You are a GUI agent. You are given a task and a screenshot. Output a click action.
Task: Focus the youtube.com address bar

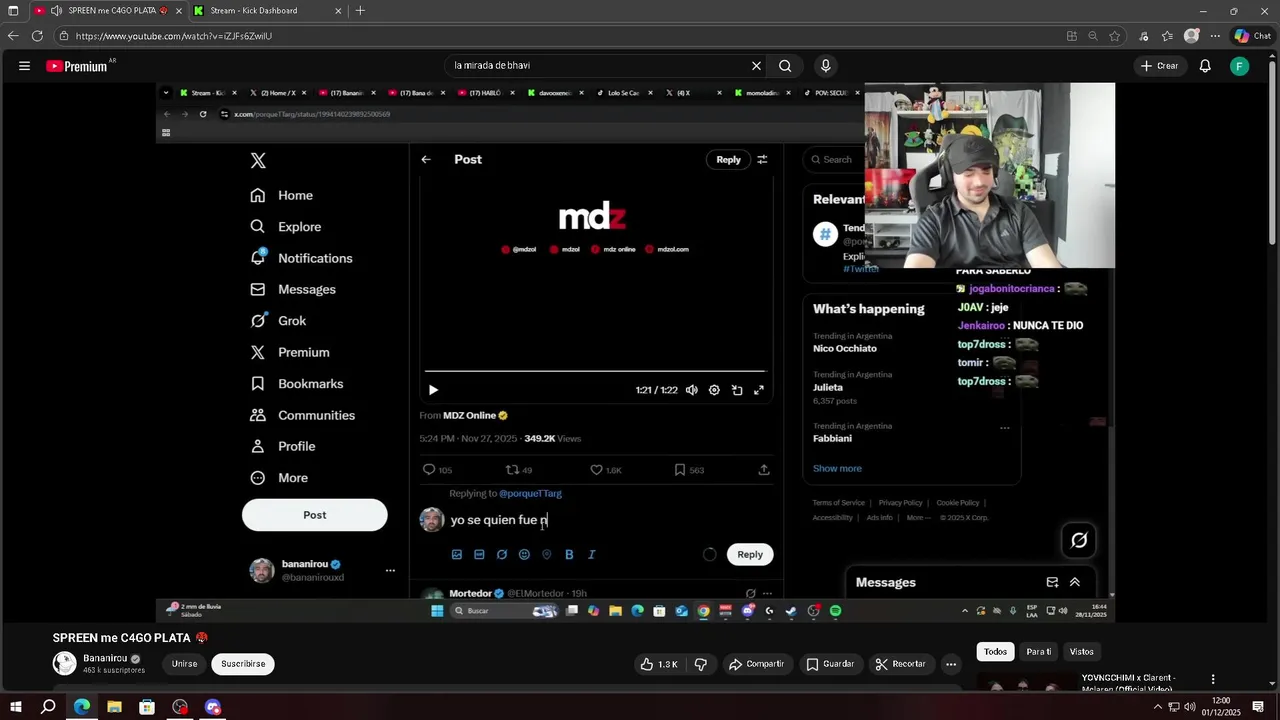[x=560, y=36]
